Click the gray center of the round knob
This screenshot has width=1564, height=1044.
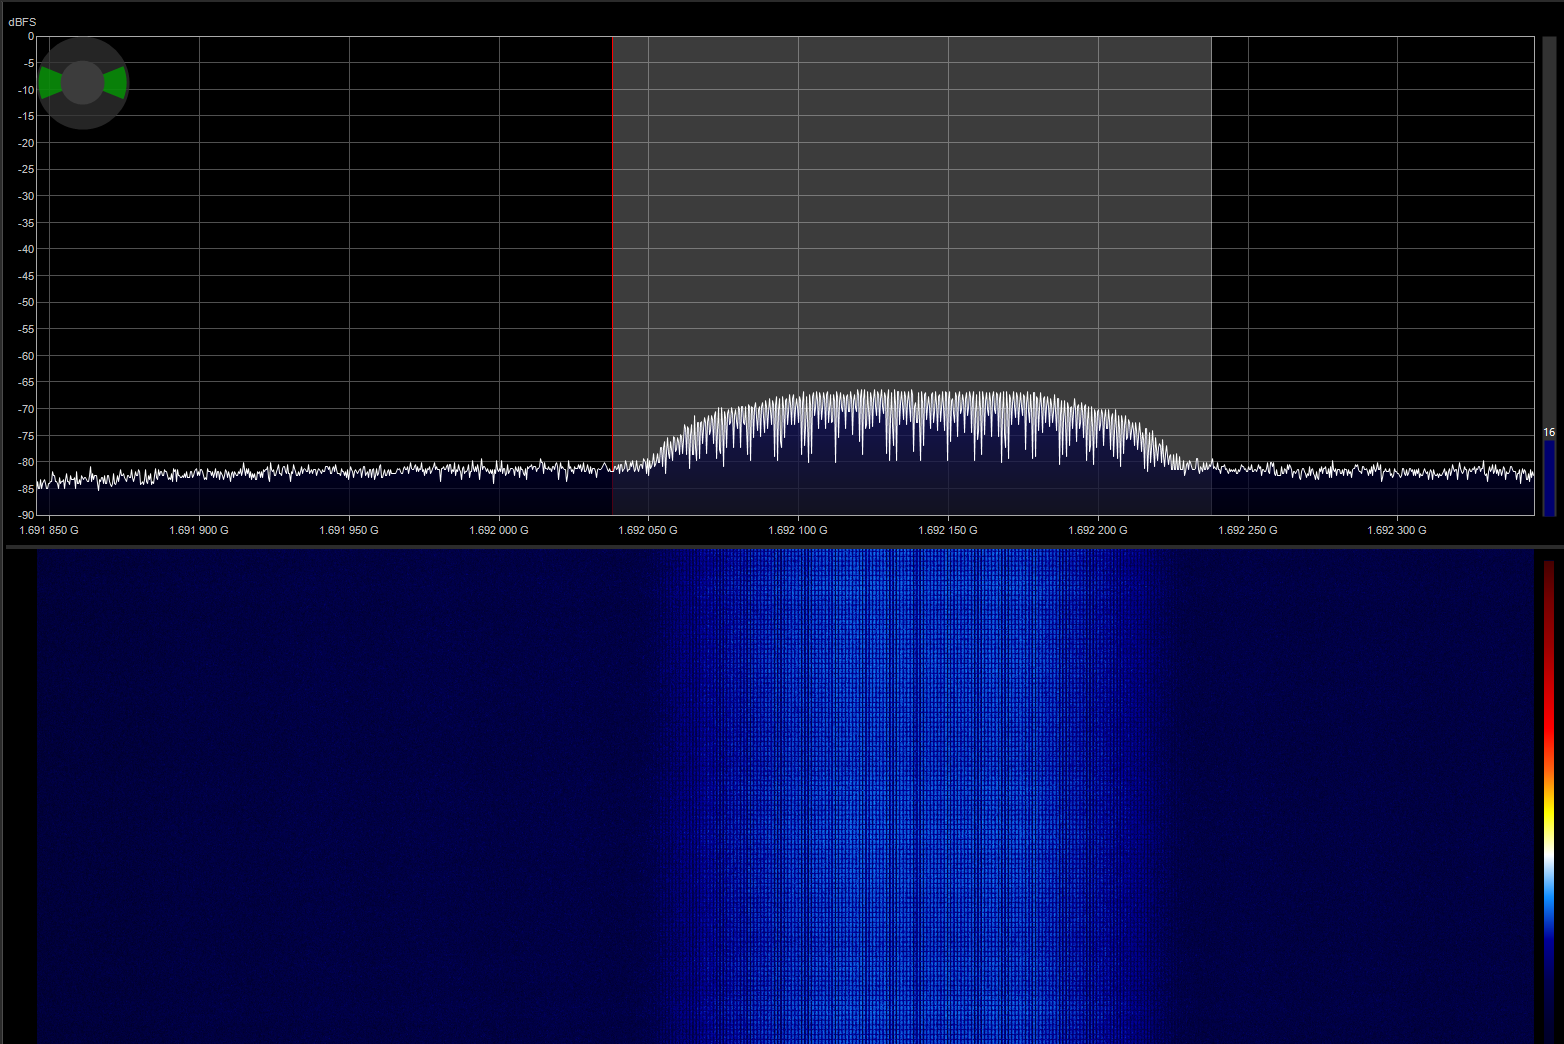tap(83, 83)
